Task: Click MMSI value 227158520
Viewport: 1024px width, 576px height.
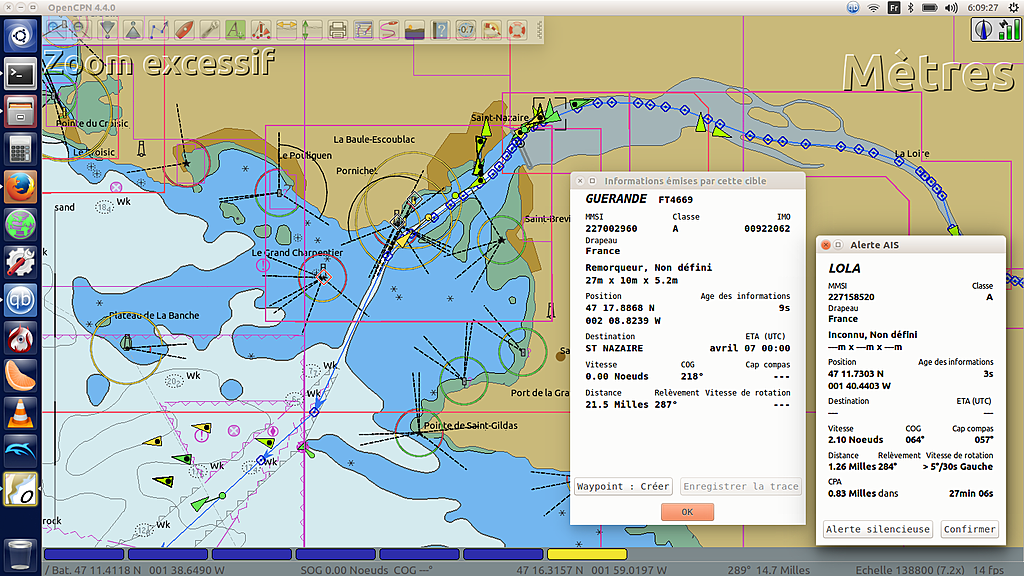Action: click(x=851, y=296)
